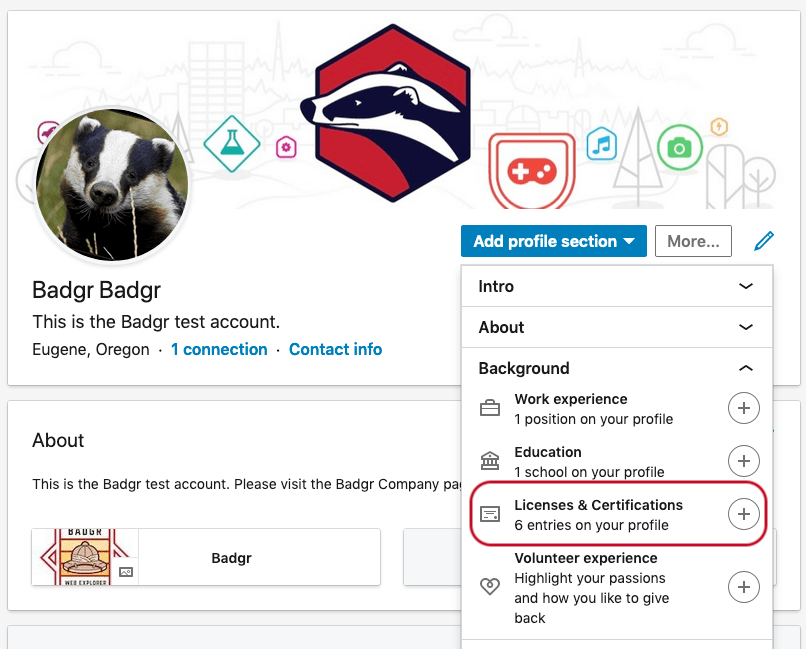This screenshot has width=806, height=649.
Task: Follow the 1 connection link
Action: coord(219,349)
